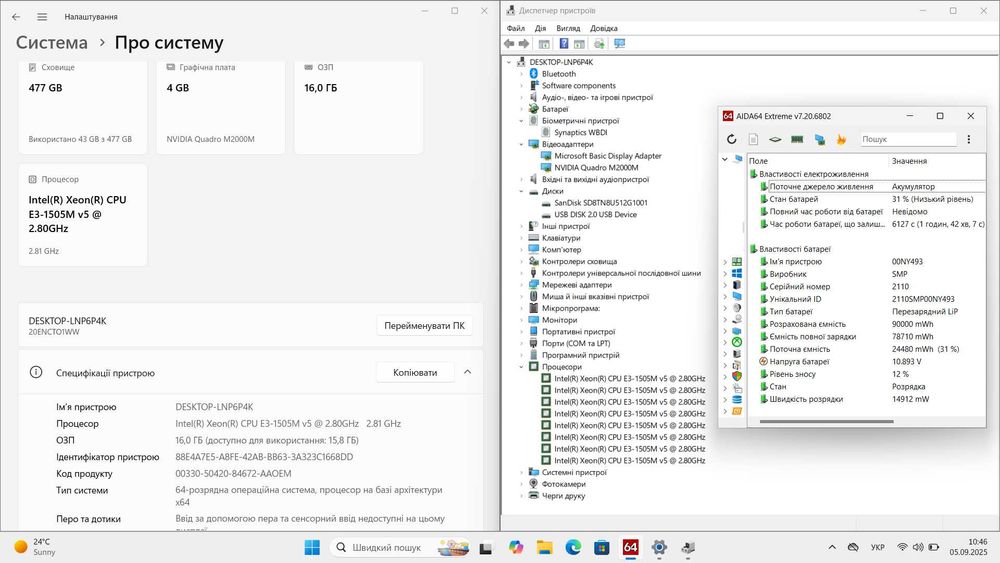Select the green Xbox DirectX icon in AIDA64 sidebar
1000x563 pixels.
pos(737,342)
